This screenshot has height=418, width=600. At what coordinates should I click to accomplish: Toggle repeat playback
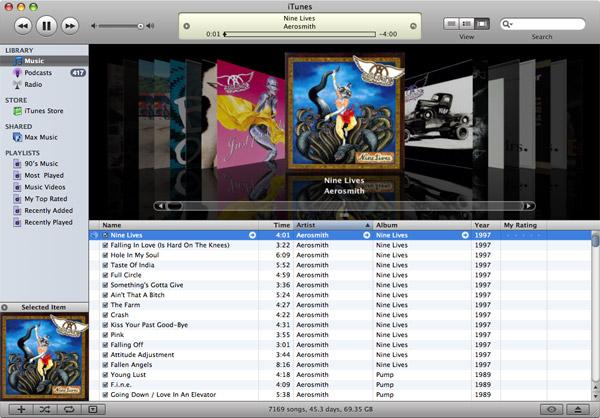point(69,409)
